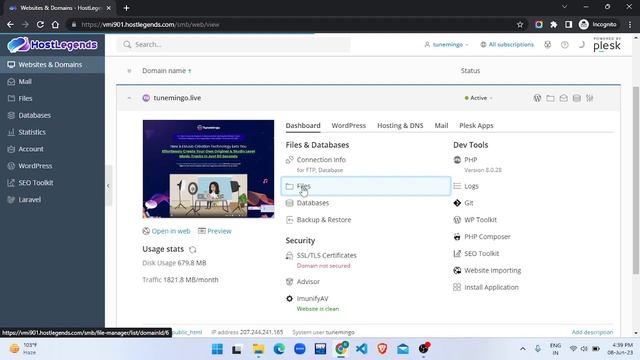
Task: Expand all domains toggle in table header
Action: pyautogui.click(x=129, y=71)
